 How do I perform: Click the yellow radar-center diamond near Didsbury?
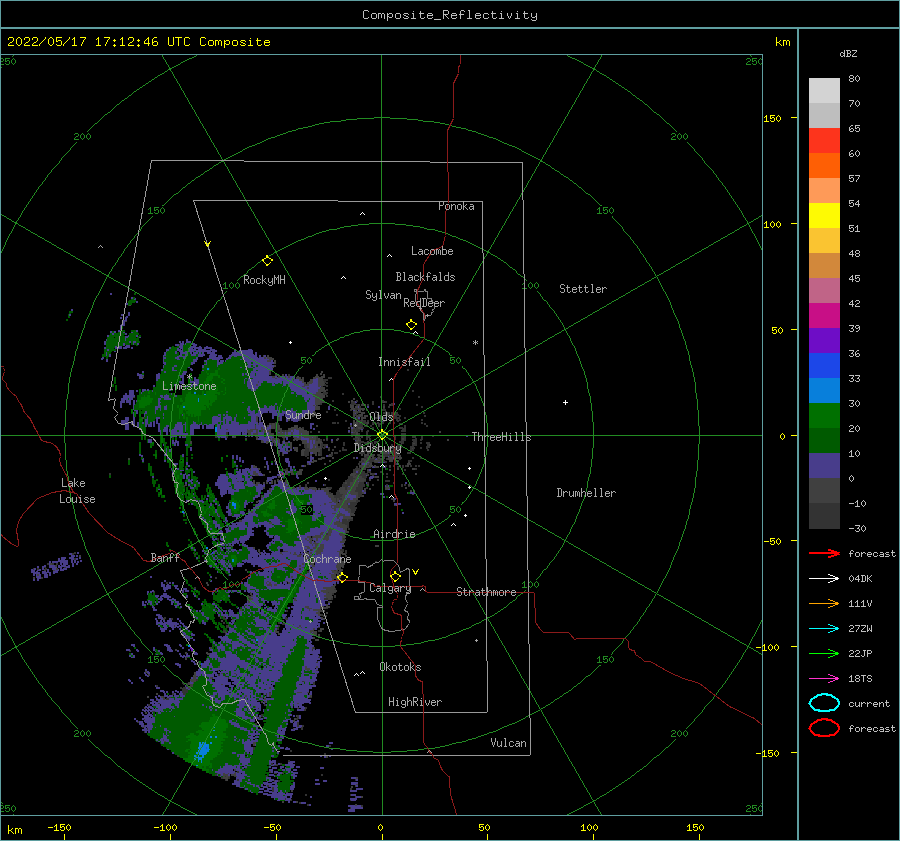click(x=382, y=435)
